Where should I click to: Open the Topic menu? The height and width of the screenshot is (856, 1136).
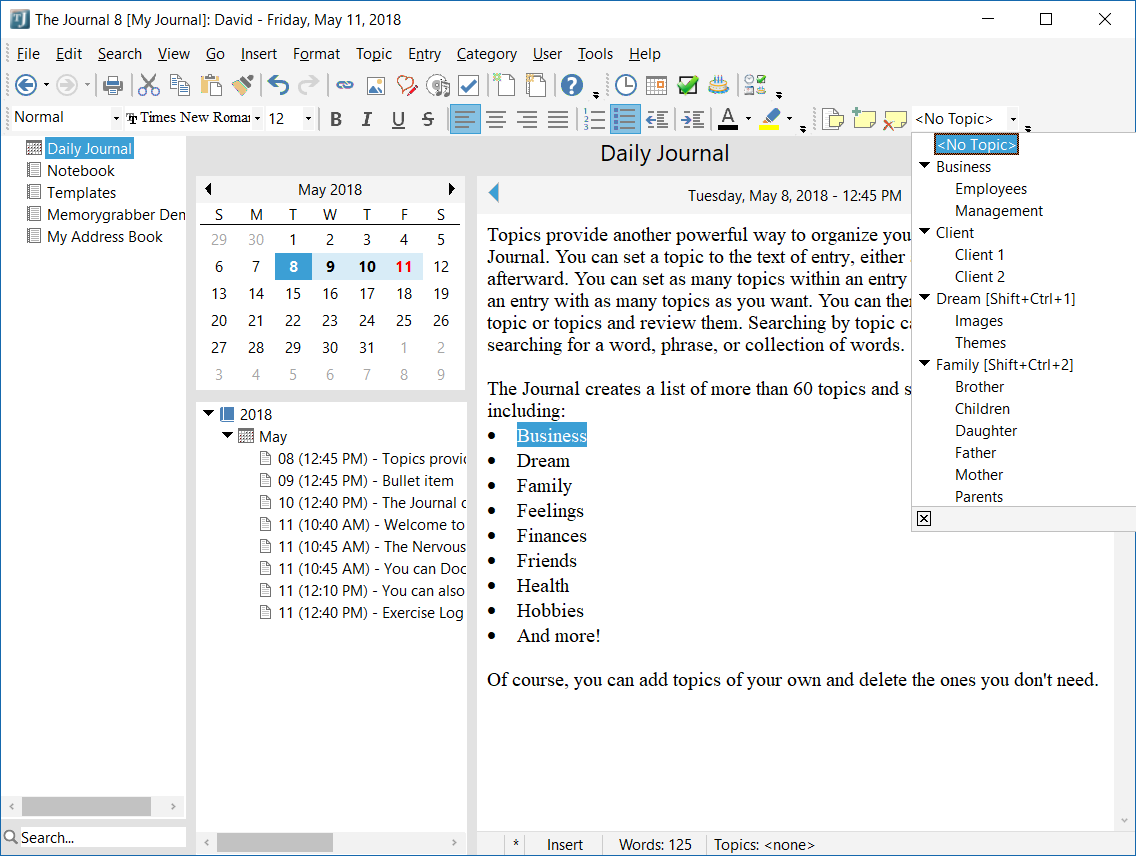click(374, 54)
